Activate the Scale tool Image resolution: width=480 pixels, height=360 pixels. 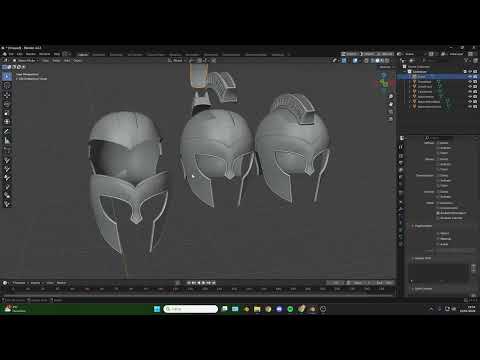click(7, 113)
